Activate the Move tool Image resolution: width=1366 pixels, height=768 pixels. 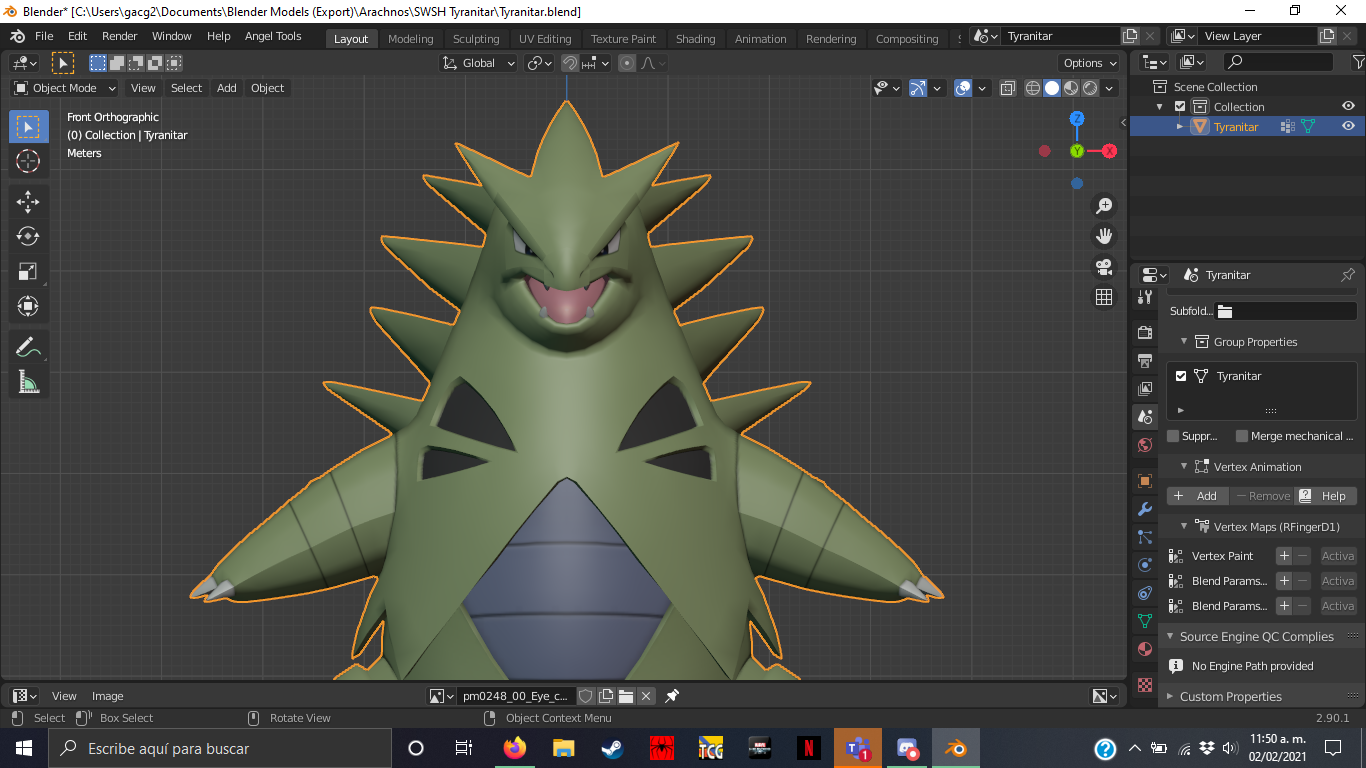tap(28, 202)
